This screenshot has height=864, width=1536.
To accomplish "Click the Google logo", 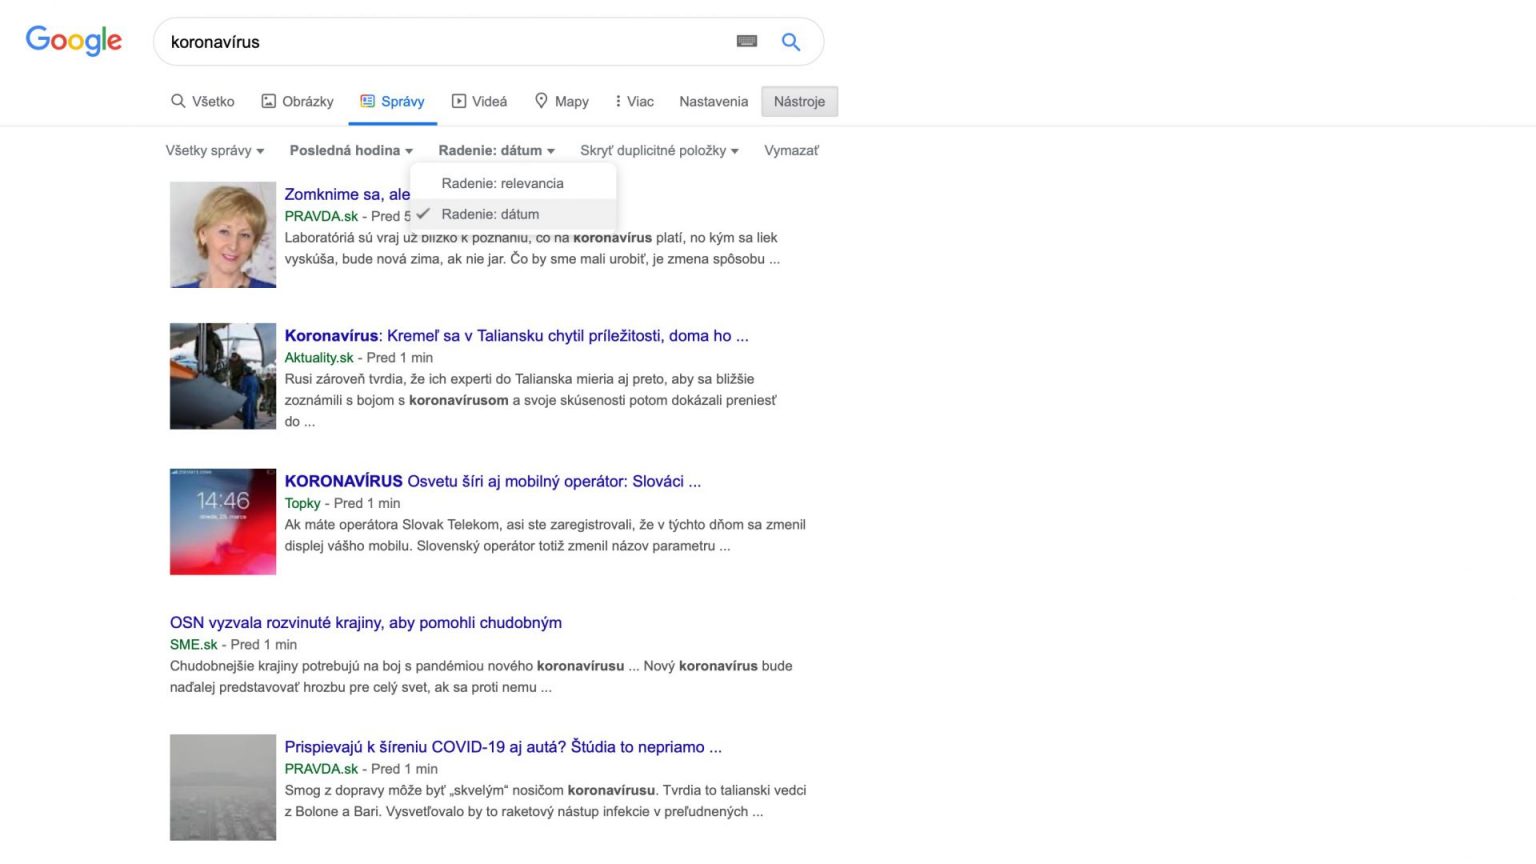I will point(73,40).
